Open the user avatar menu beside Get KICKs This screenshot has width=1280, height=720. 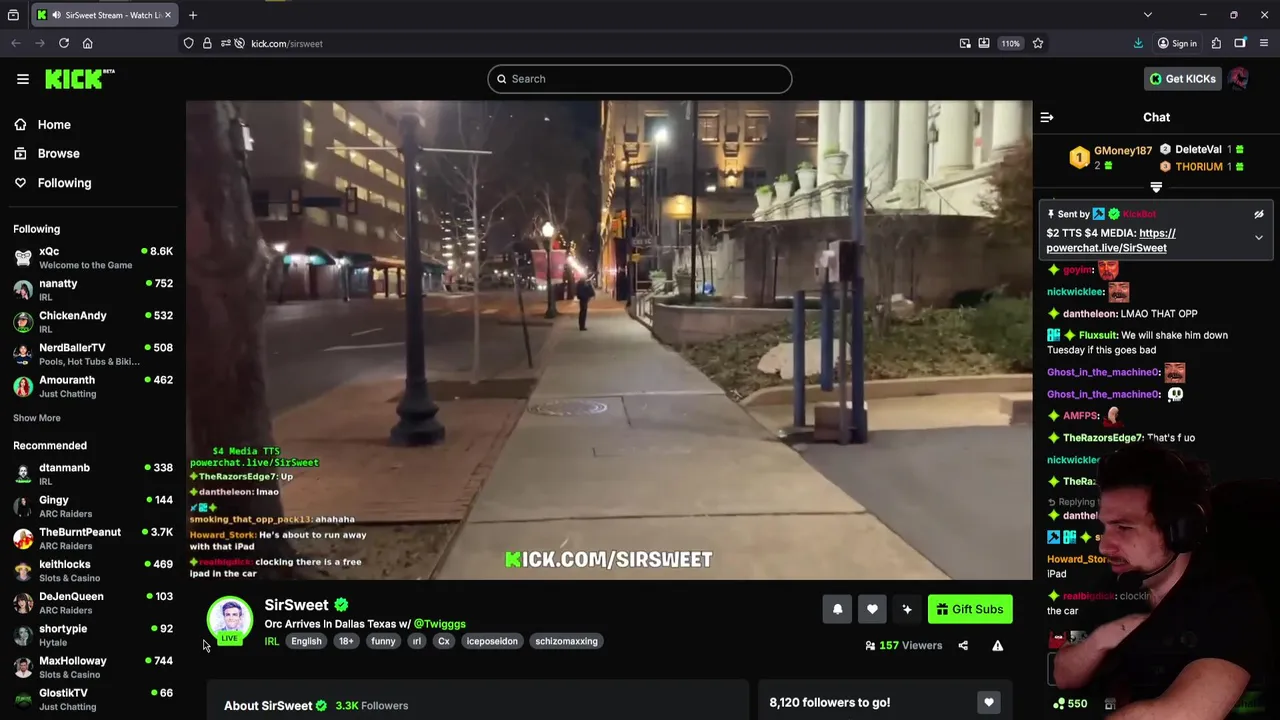(x=1238, y=79)
